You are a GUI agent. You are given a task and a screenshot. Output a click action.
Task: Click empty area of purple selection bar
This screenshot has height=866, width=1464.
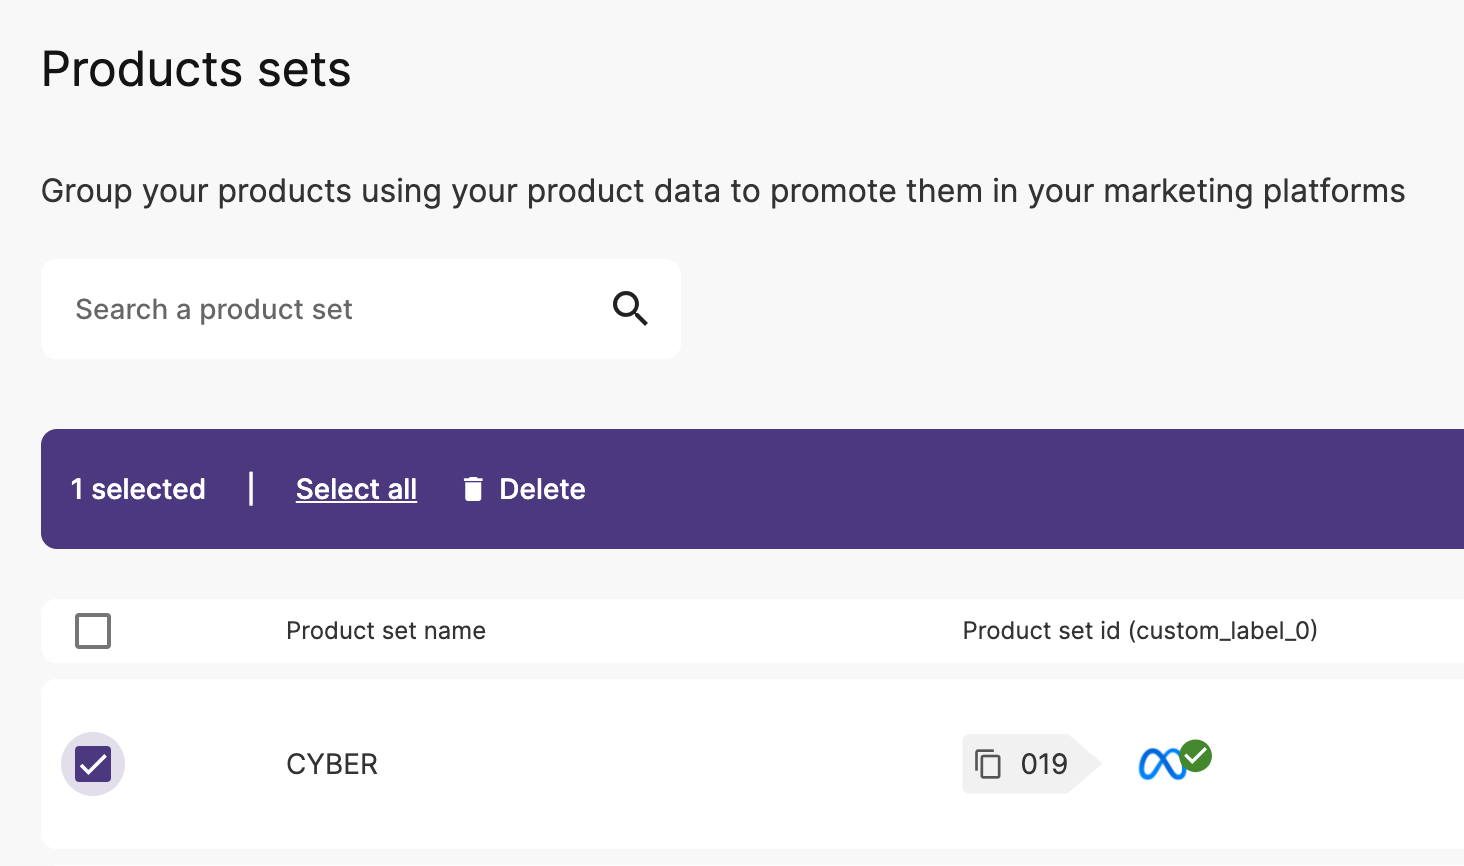(1000, 489)
